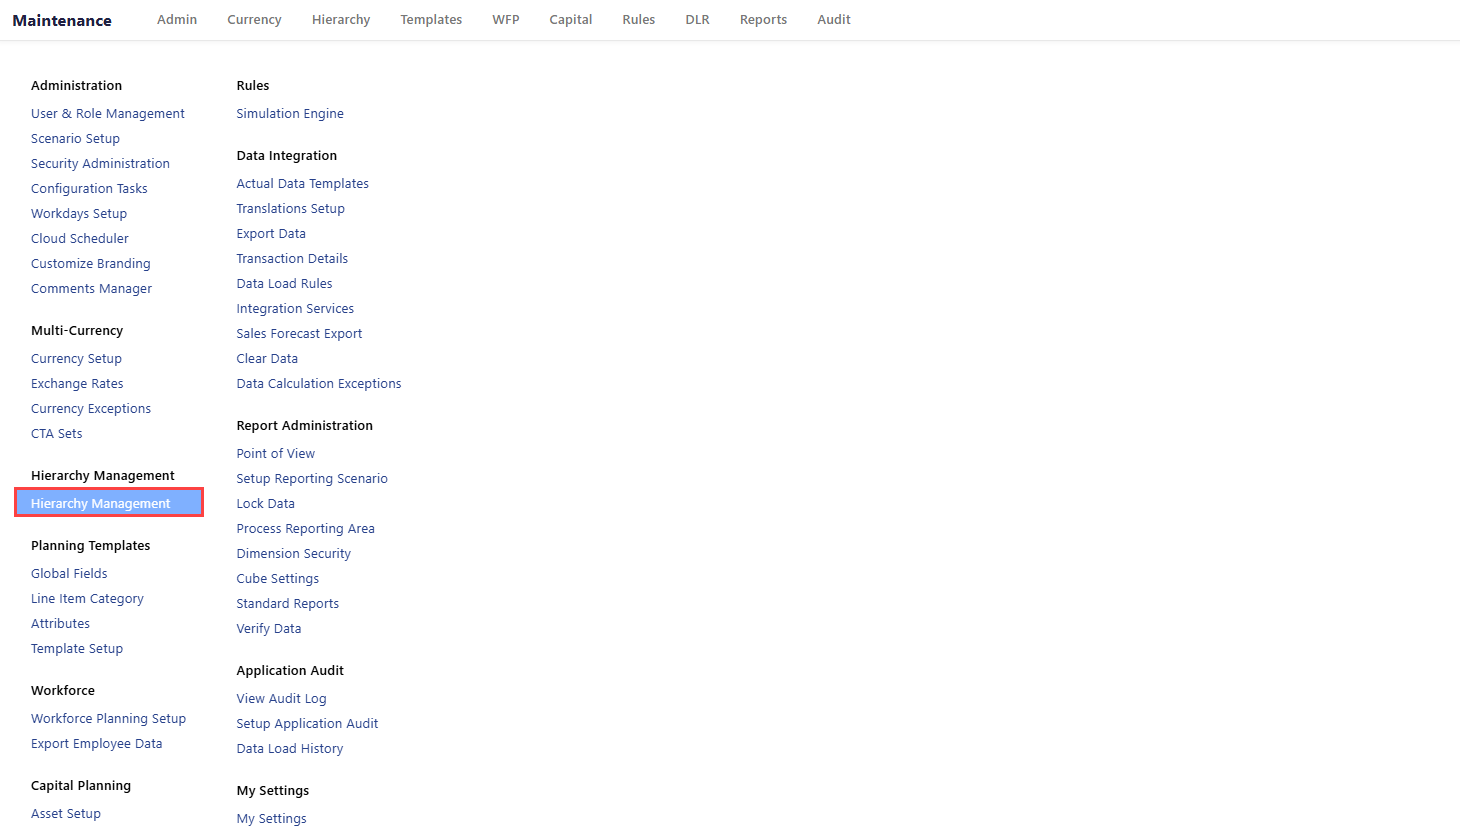Click Data Load Rules link
This screenshot has height=828, width=1460.
click(284, 283)
